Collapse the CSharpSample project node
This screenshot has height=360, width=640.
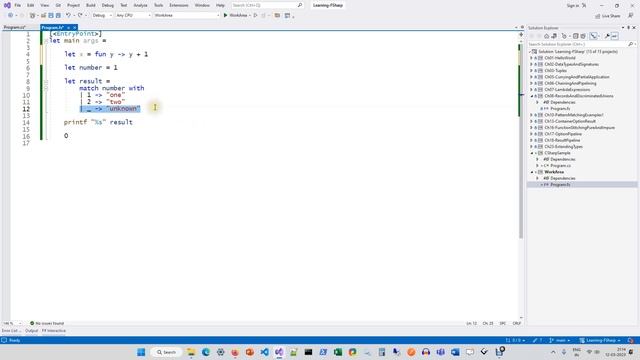coord(531,153)
